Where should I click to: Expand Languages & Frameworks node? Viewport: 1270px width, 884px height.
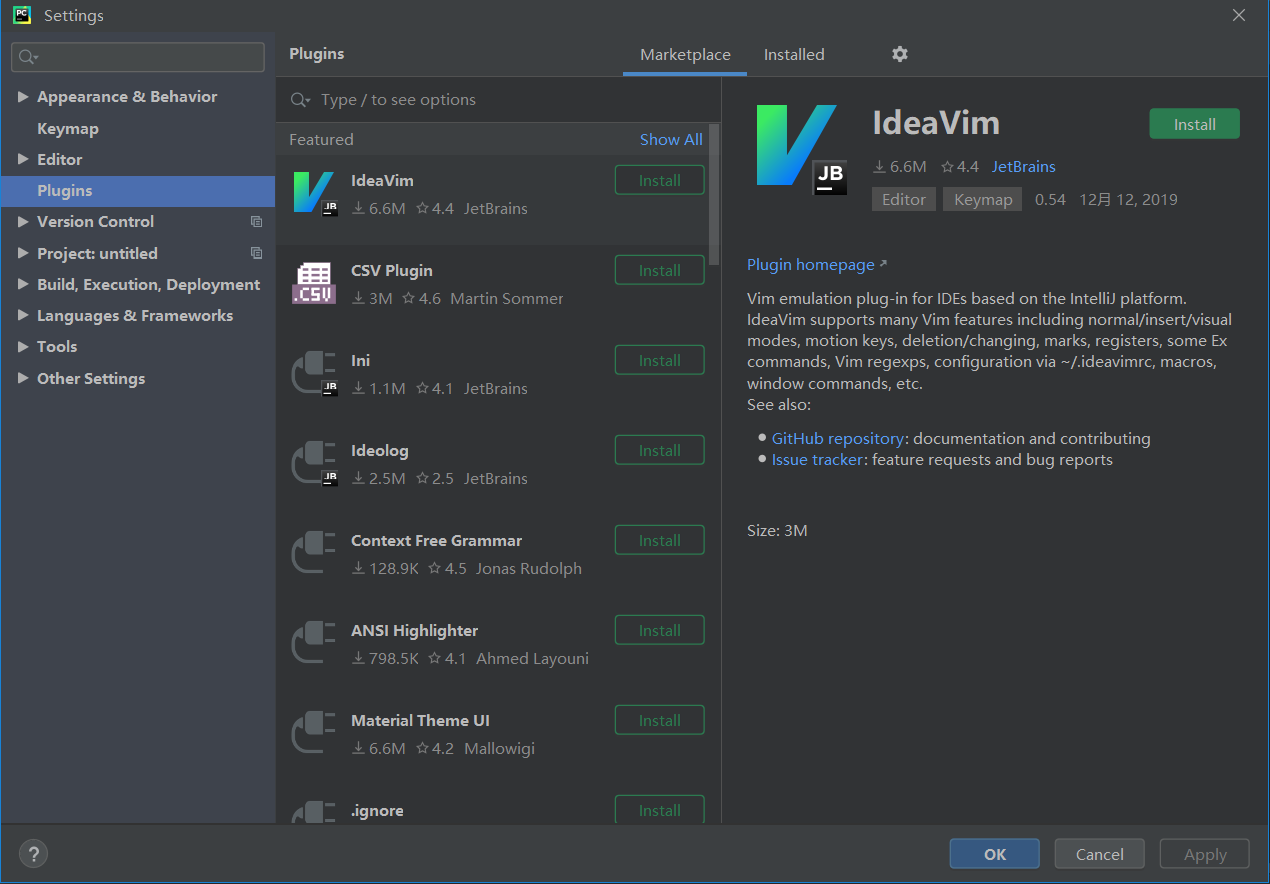(23, 315)
